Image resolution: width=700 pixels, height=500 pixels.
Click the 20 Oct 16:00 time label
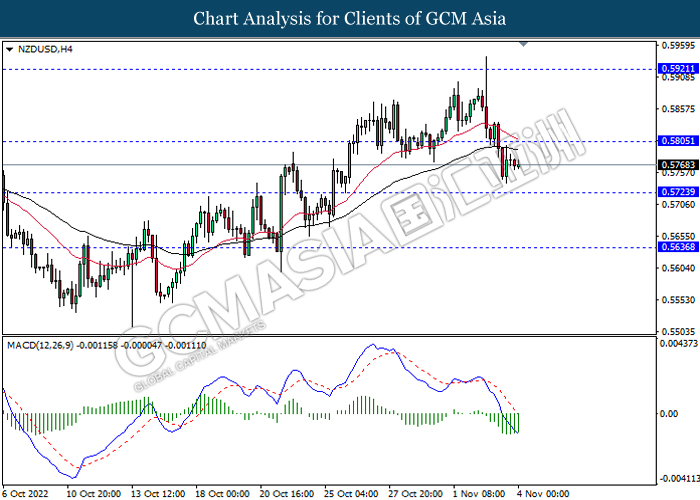[x=287, y=494]
